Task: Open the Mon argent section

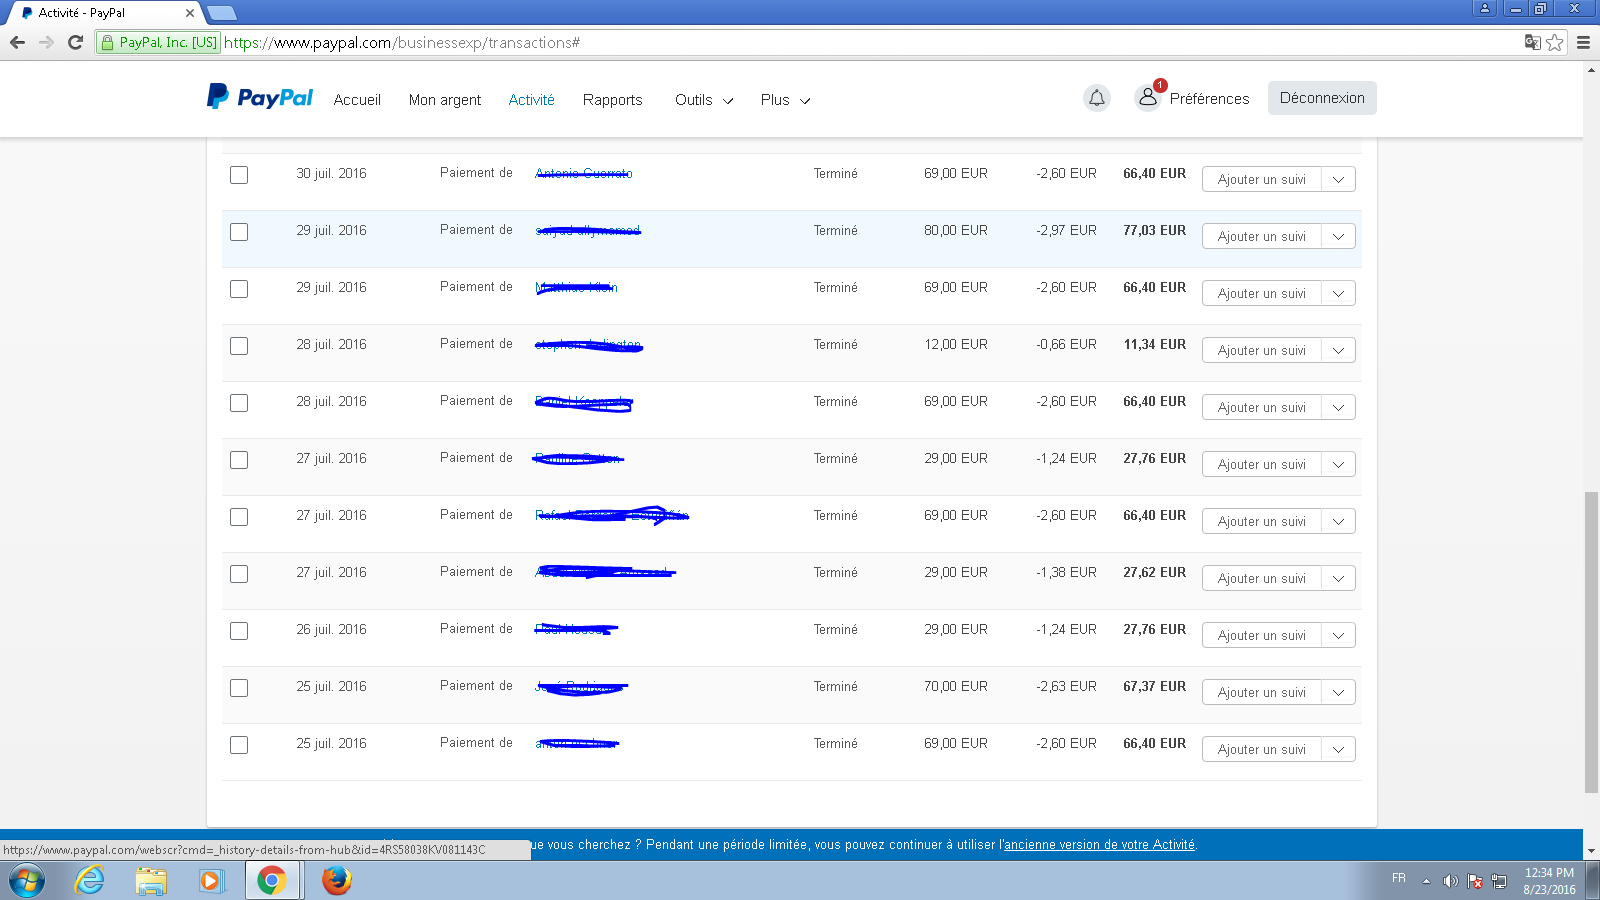Action: [x=445, y=100]
